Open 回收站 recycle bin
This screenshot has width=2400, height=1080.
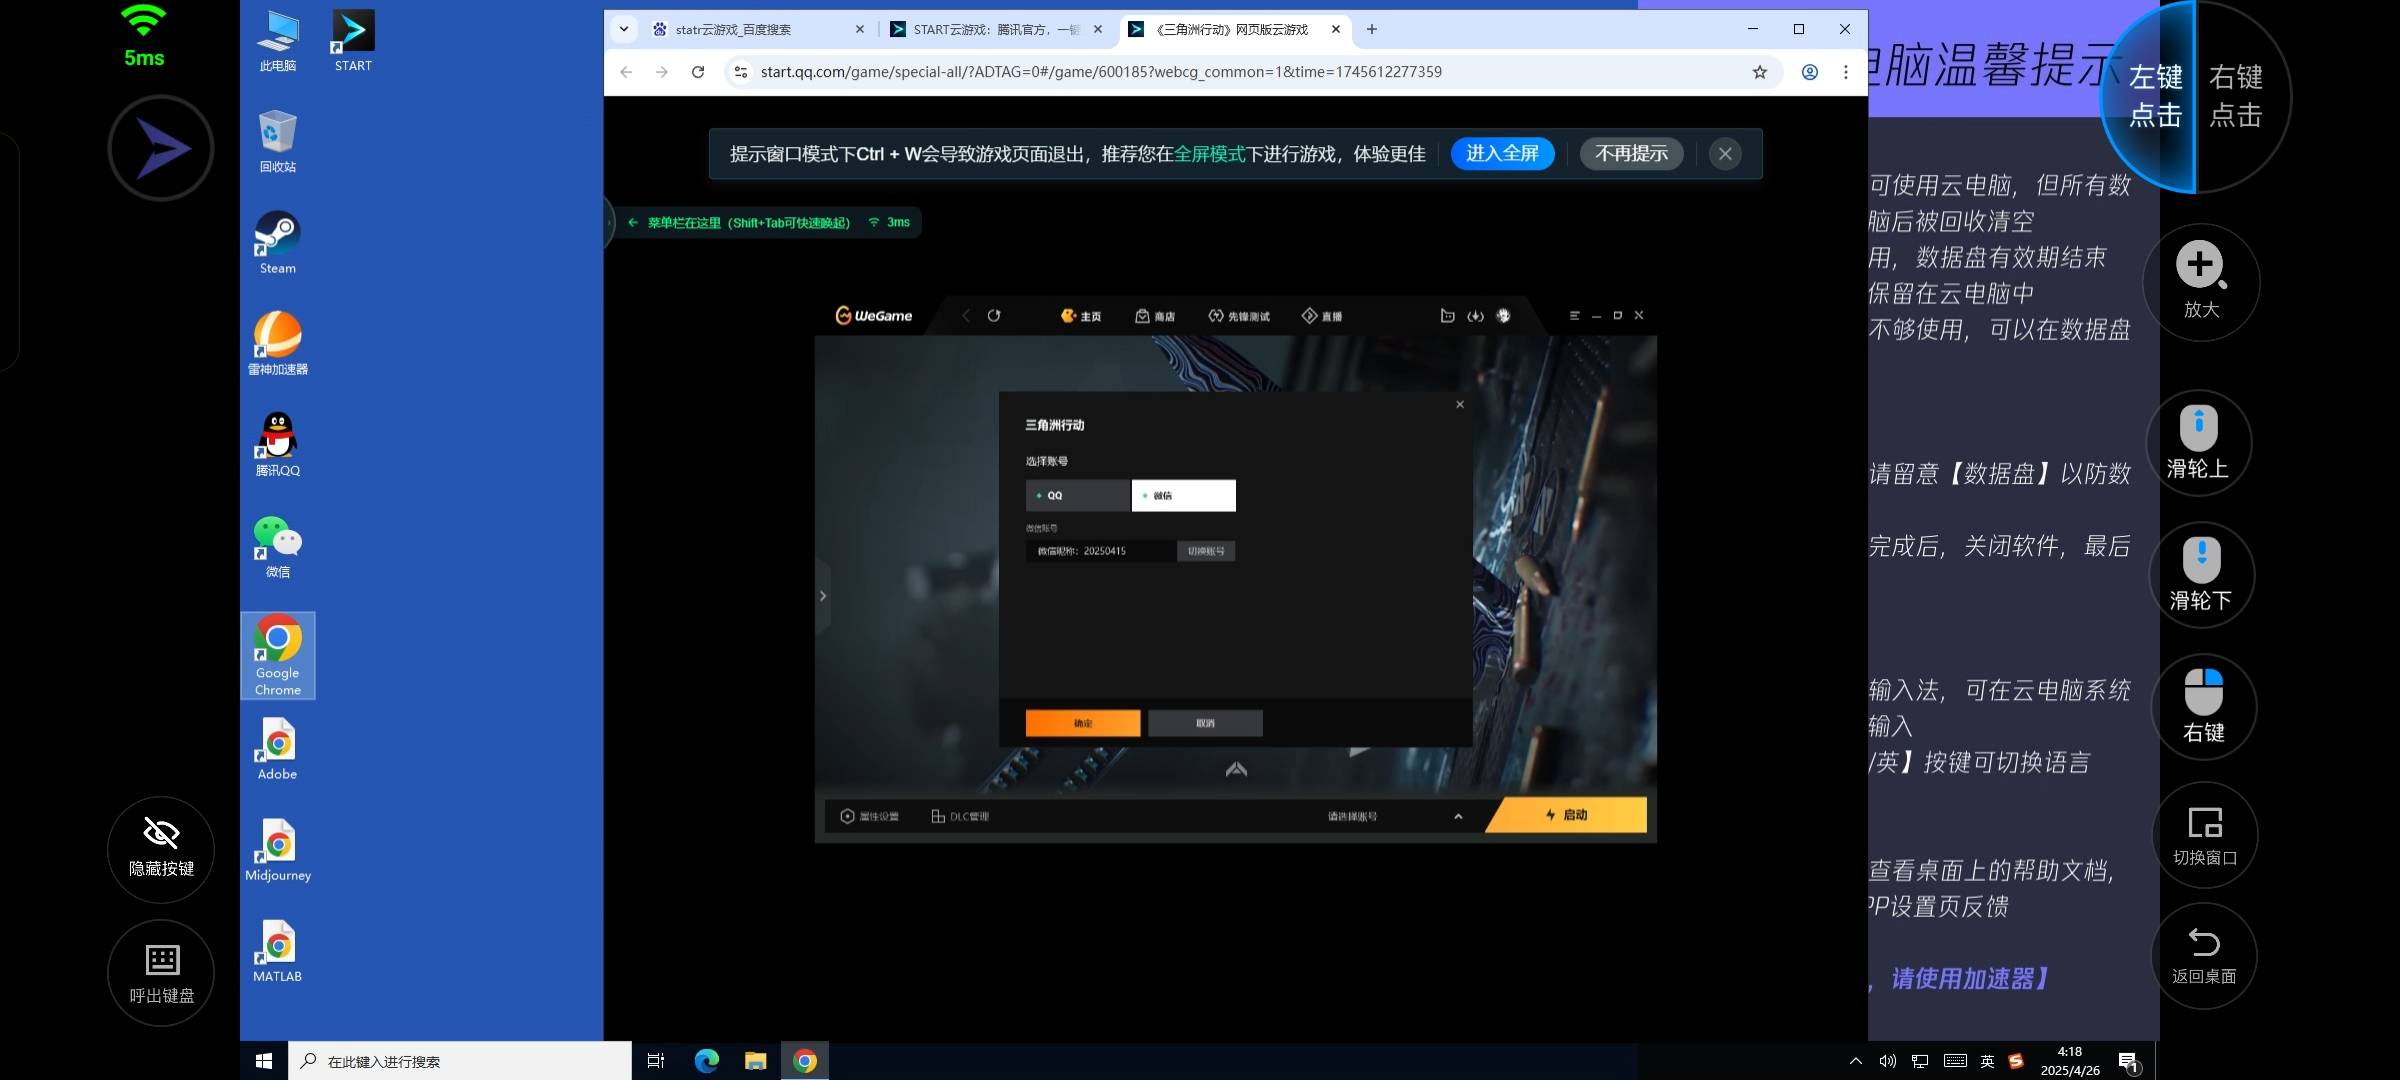278,142
